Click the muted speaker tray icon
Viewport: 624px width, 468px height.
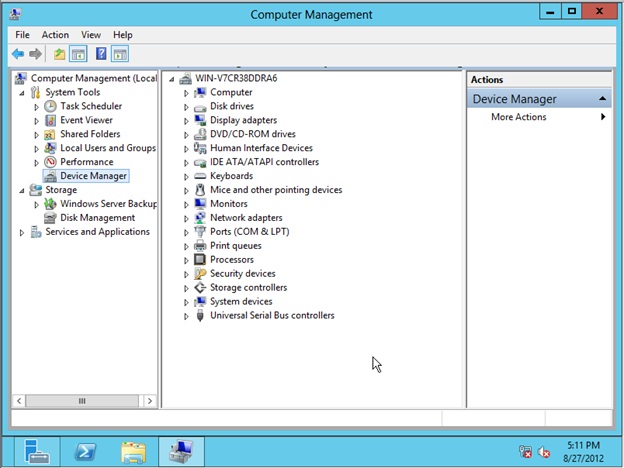(x=544, y=452)
